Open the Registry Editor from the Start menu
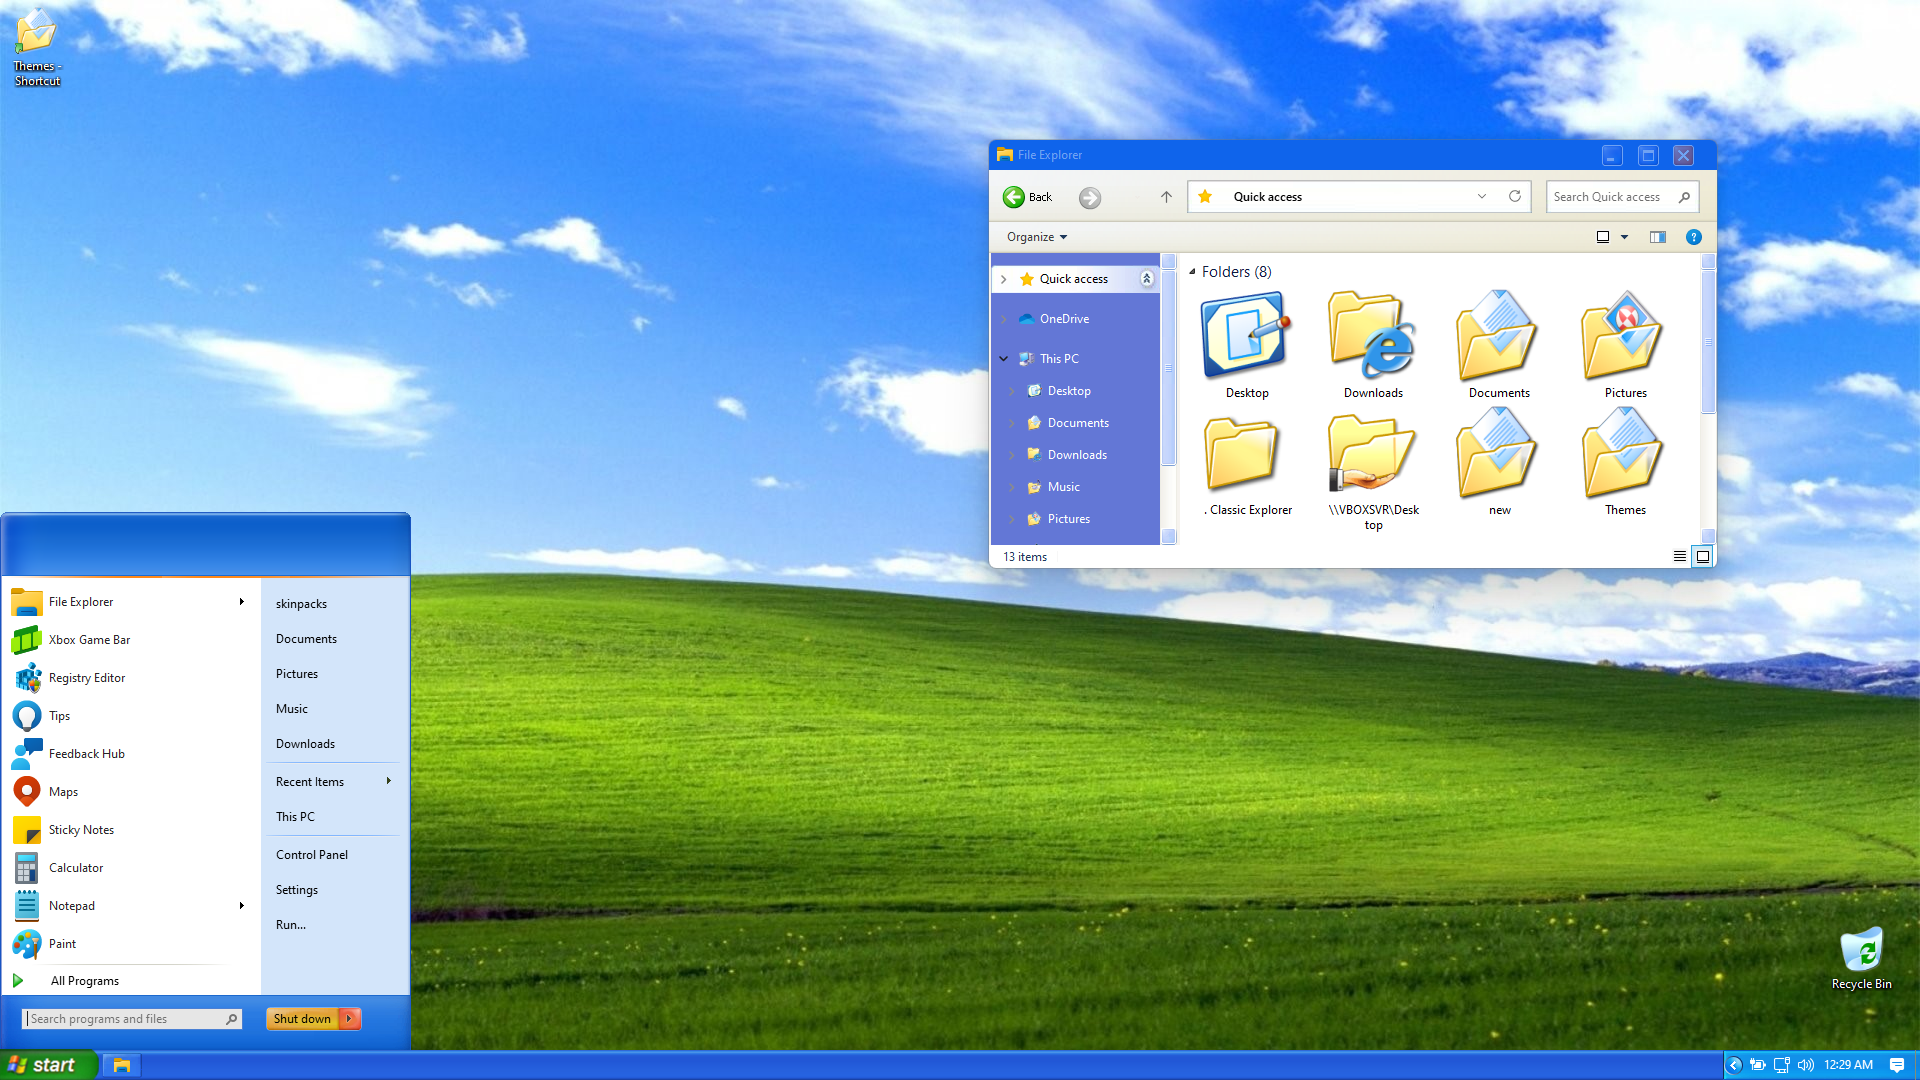Screen dimensions: 1920x1080 (86, 677)
